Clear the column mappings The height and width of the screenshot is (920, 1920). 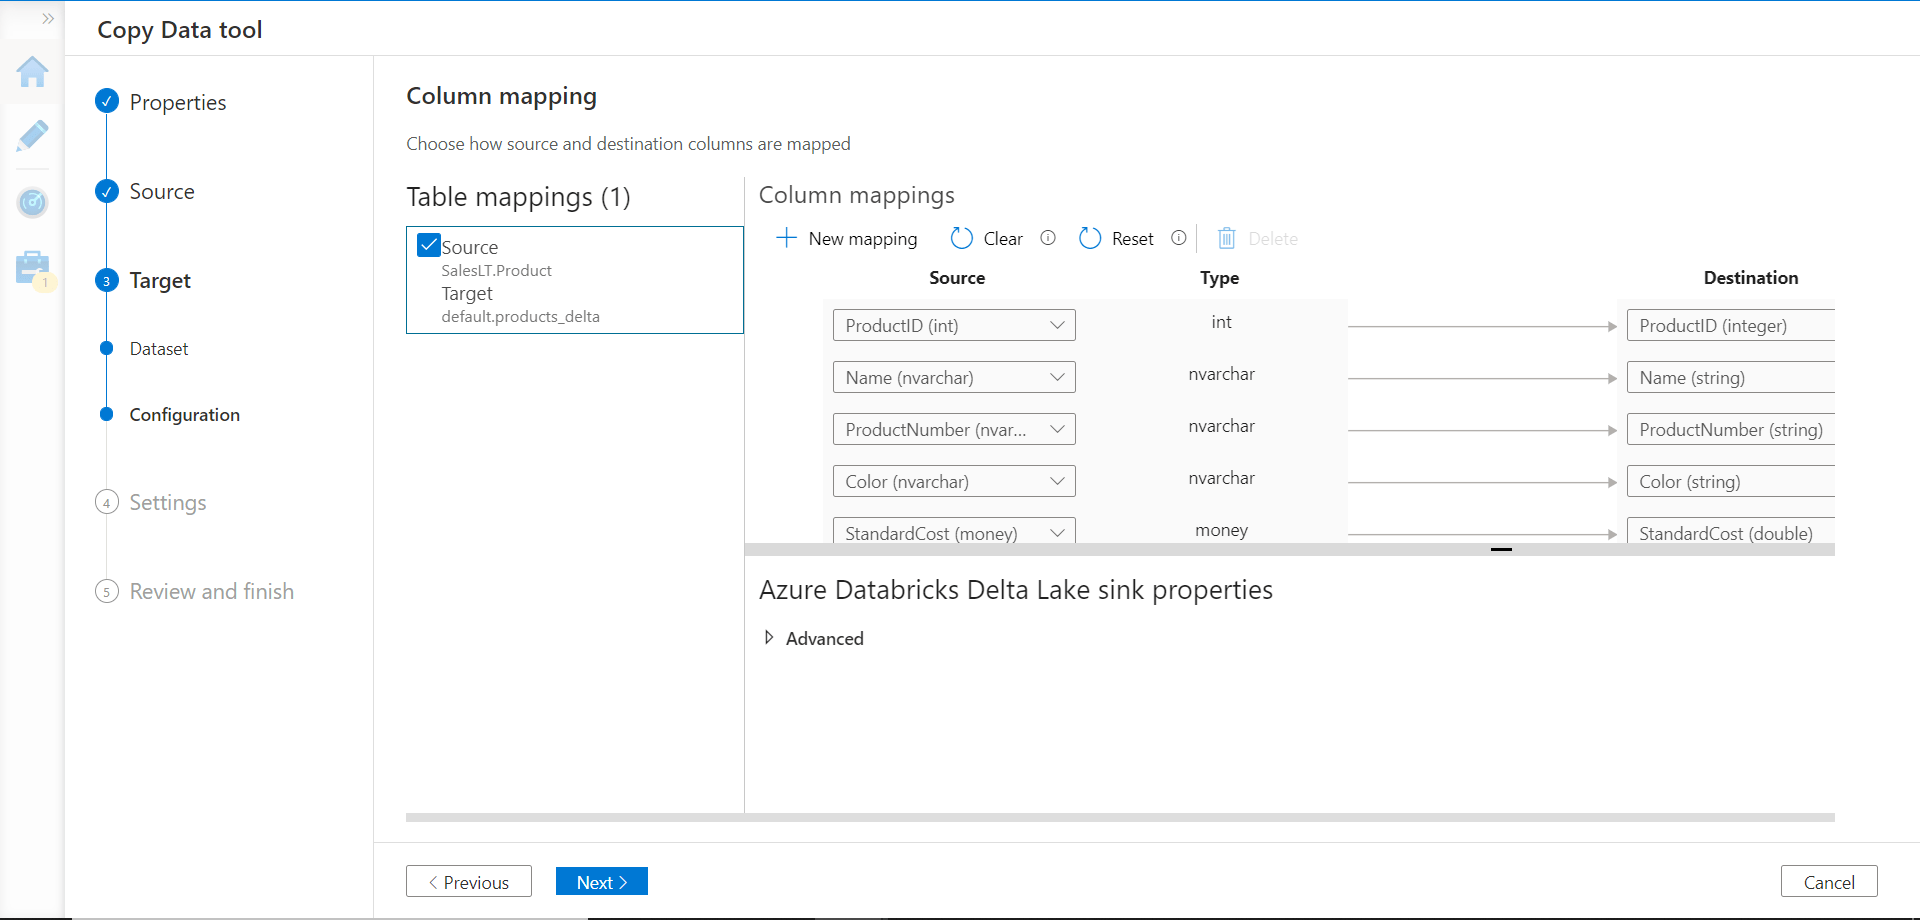[985, 238]
